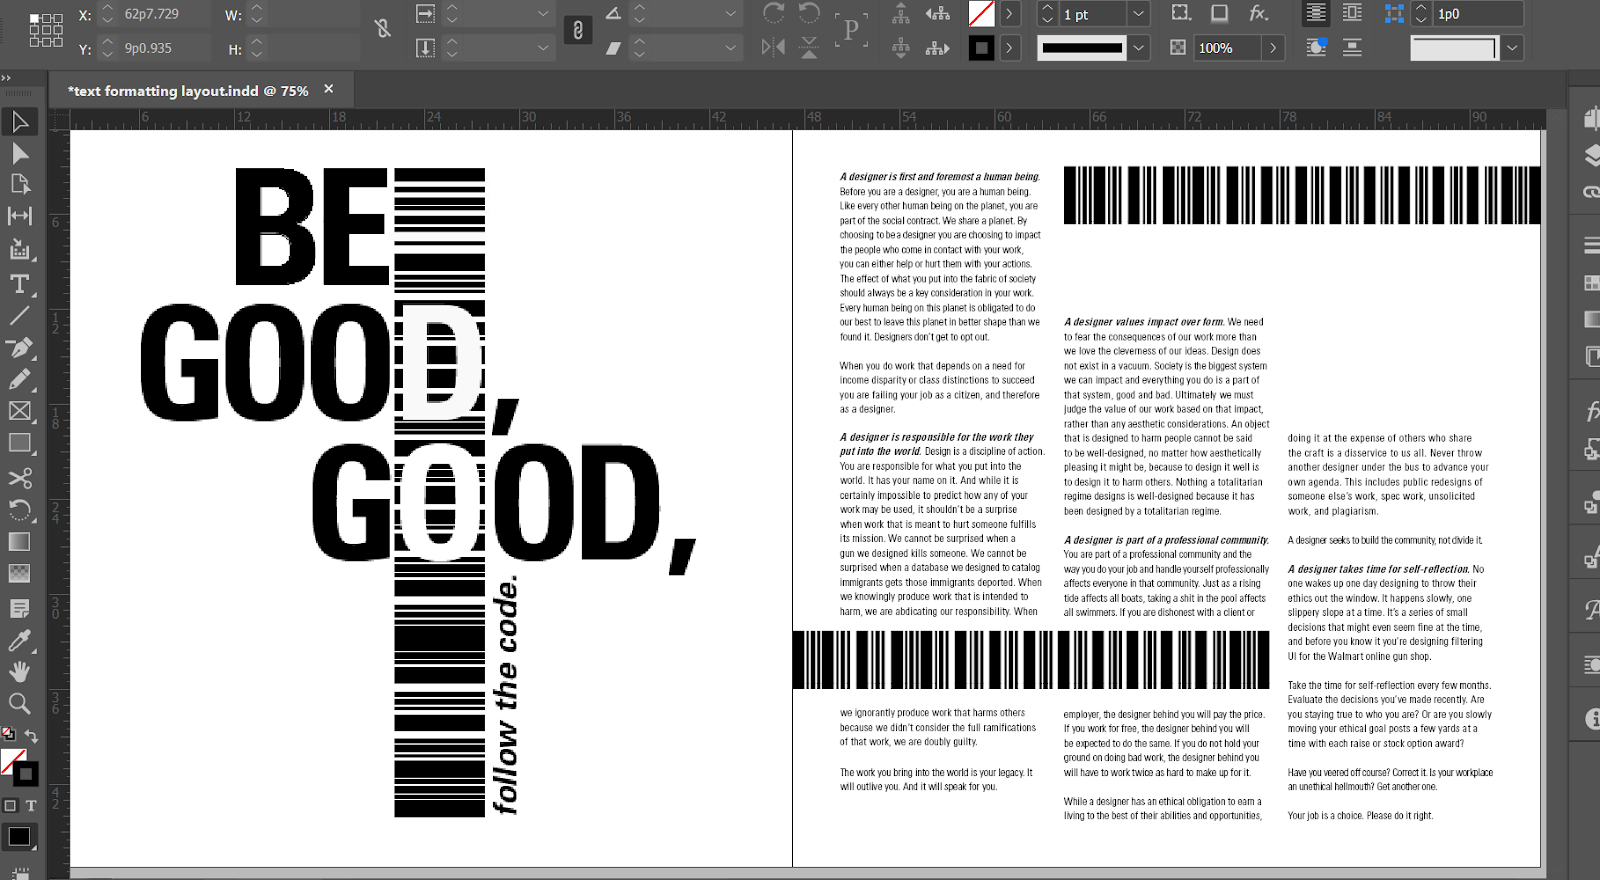
Task: Open the scale X percentage dropdown
Action: point(543,14)
